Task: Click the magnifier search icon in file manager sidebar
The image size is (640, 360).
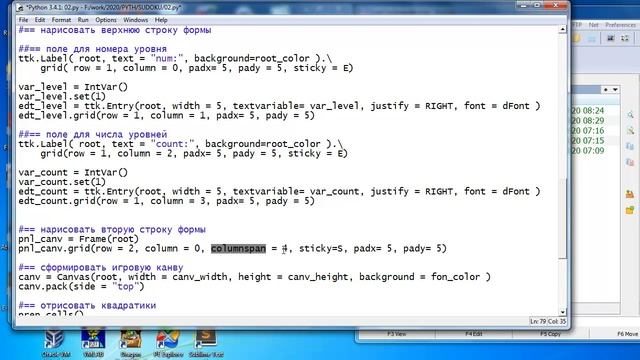Action: (630, 115)
